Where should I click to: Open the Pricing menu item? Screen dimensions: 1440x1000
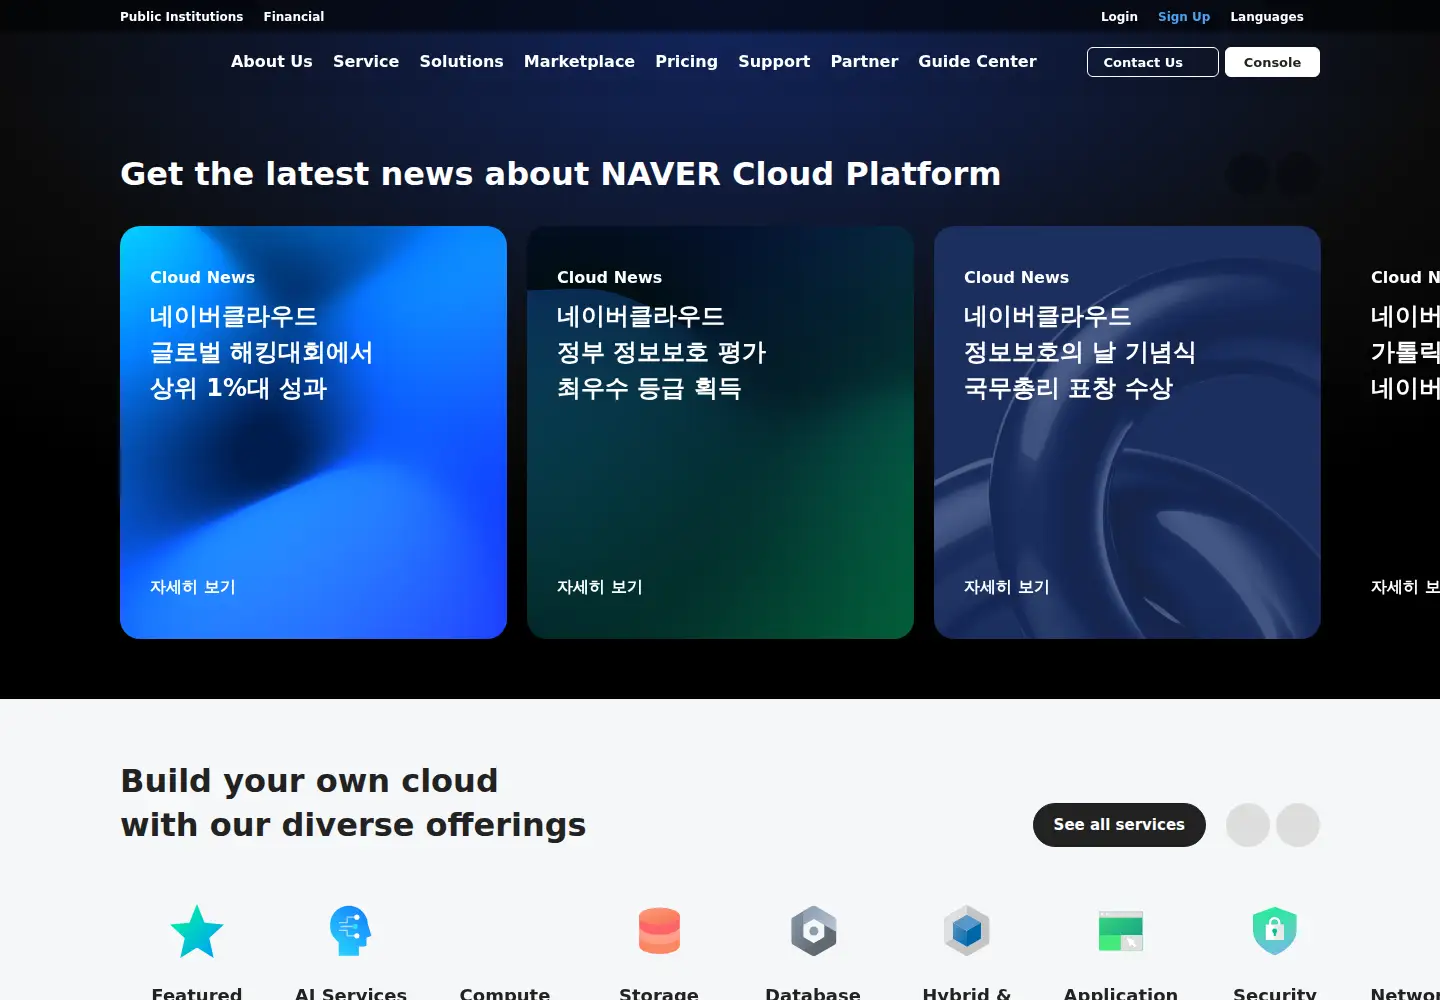686,61
